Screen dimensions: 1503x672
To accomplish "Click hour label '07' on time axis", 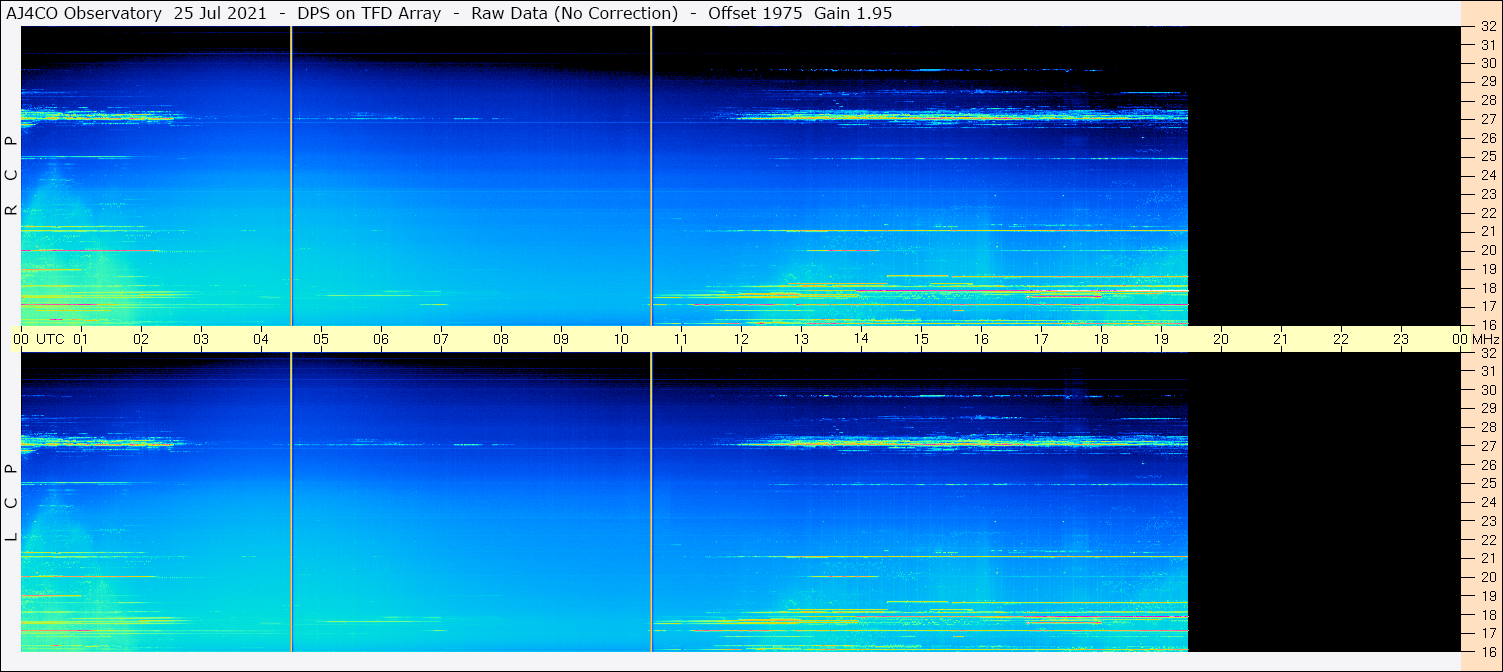I will (x=441, y=339).
